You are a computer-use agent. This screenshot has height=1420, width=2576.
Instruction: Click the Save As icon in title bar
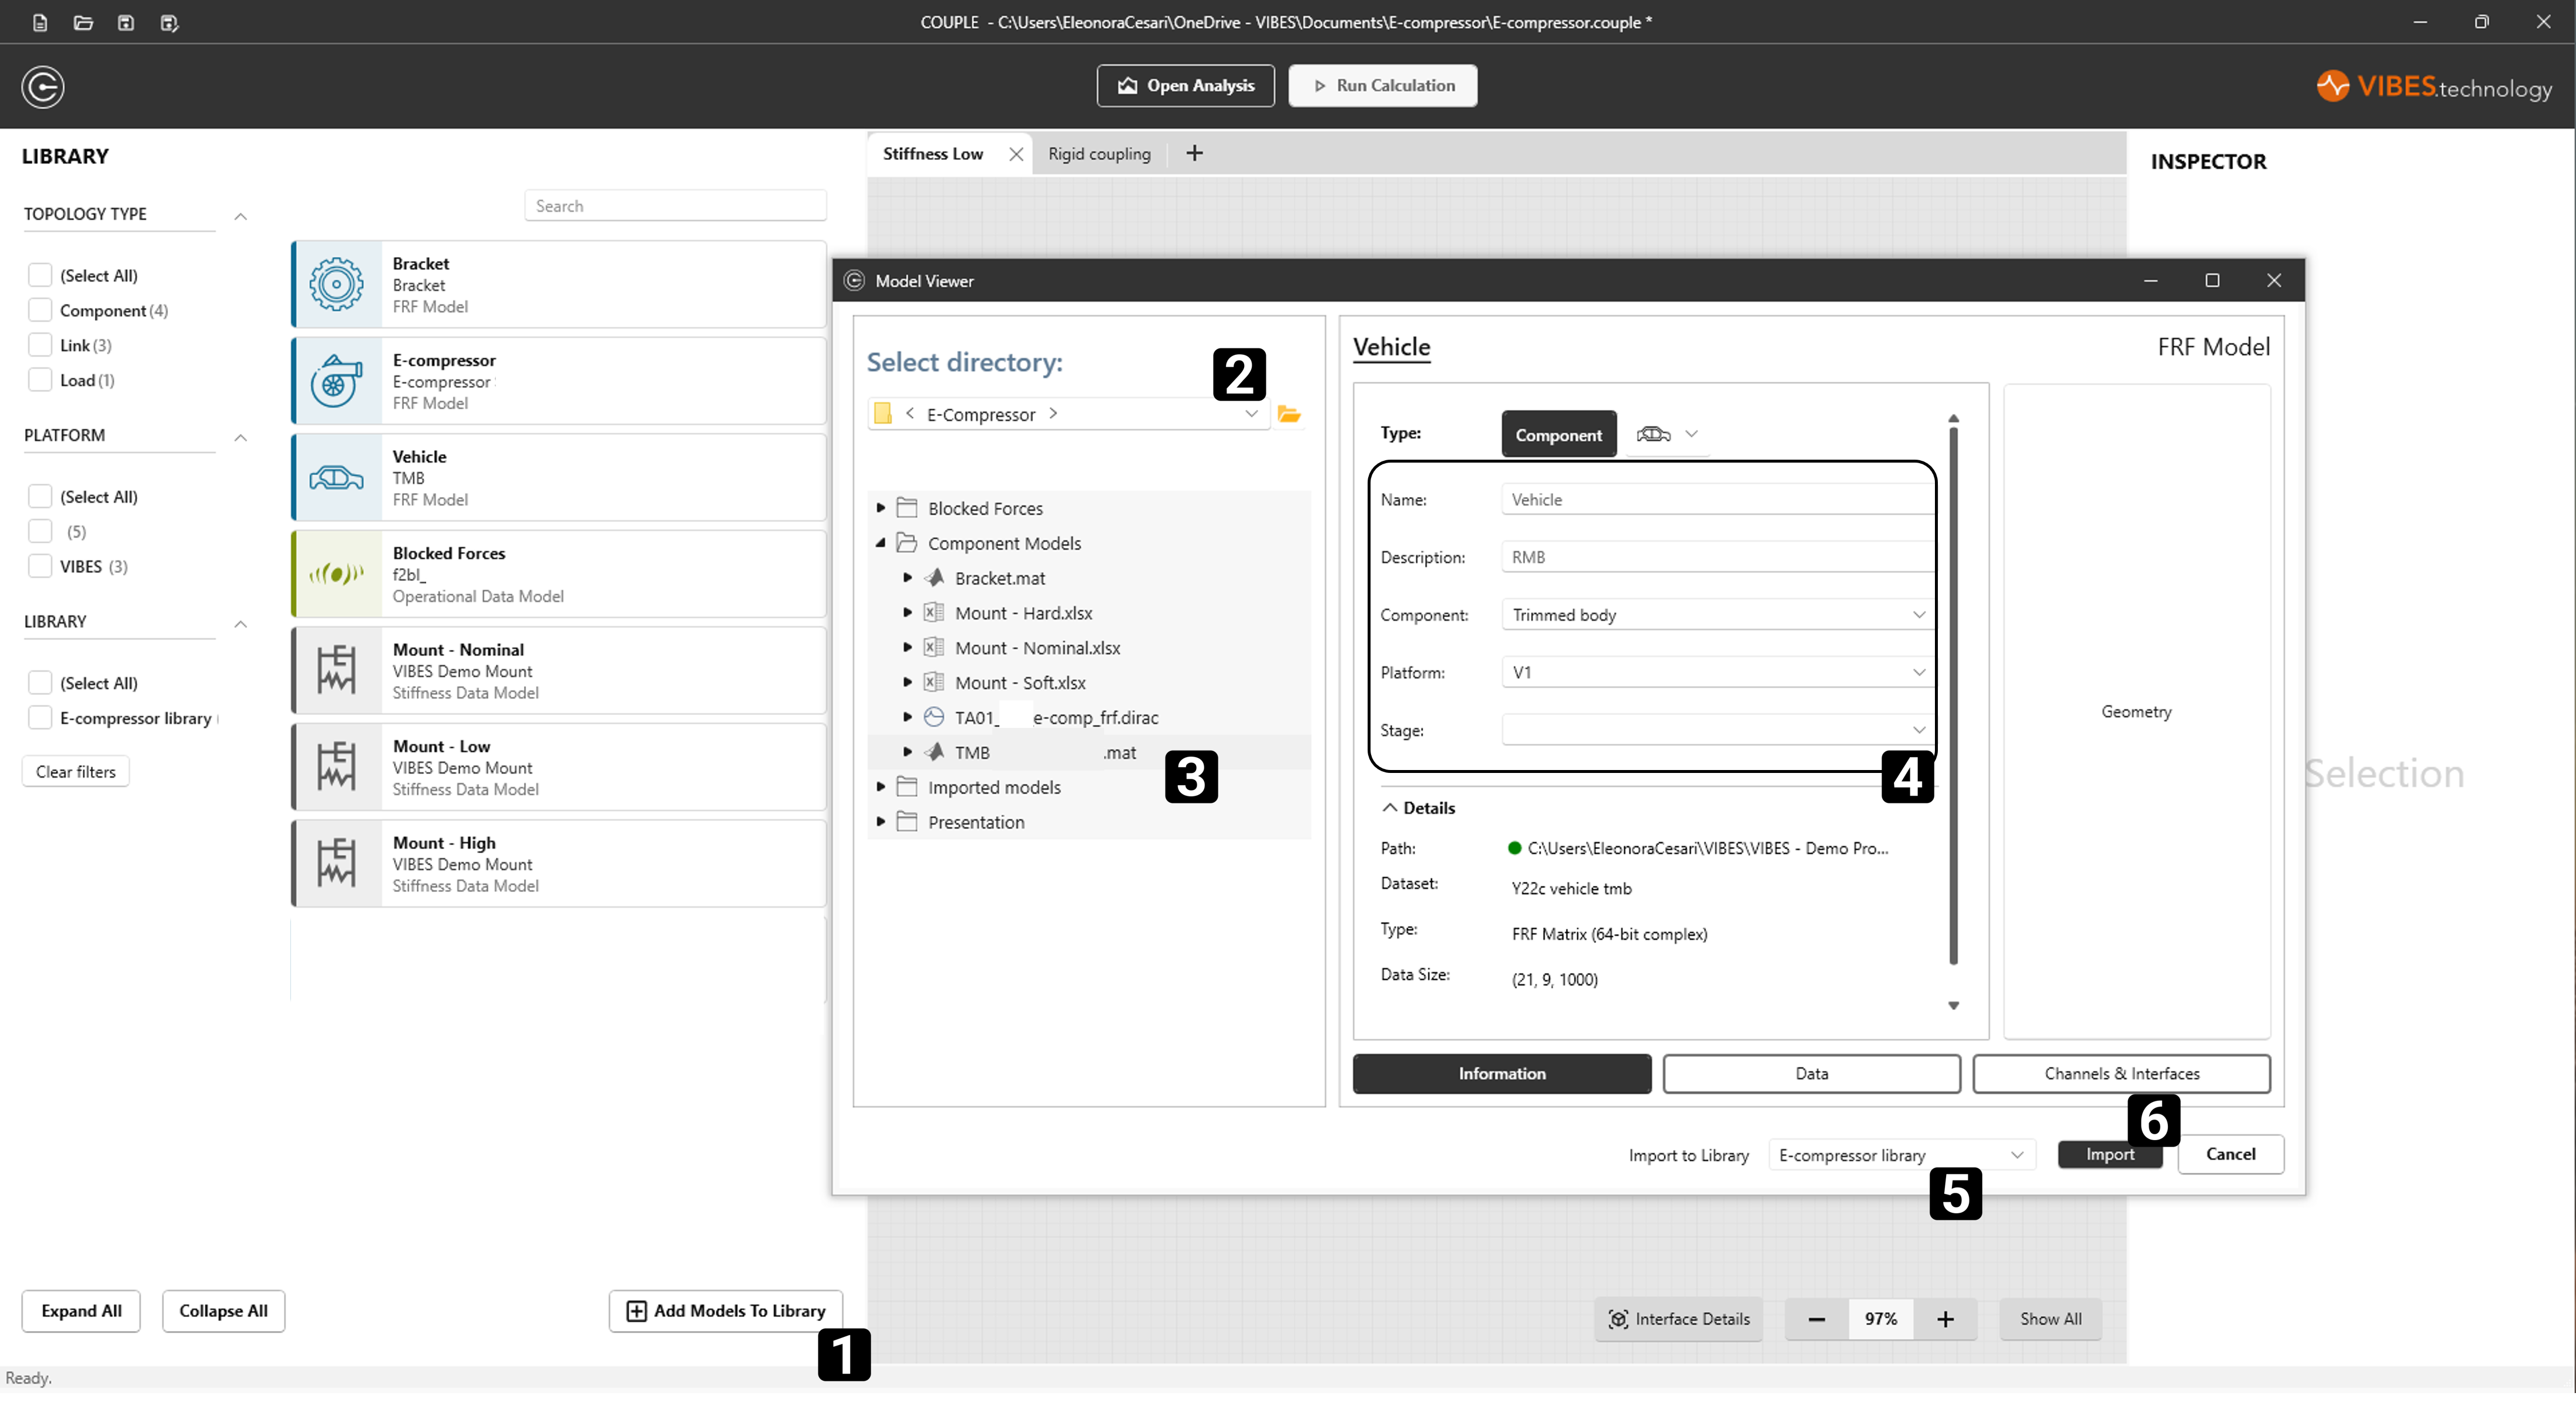[x=169, y=22]
